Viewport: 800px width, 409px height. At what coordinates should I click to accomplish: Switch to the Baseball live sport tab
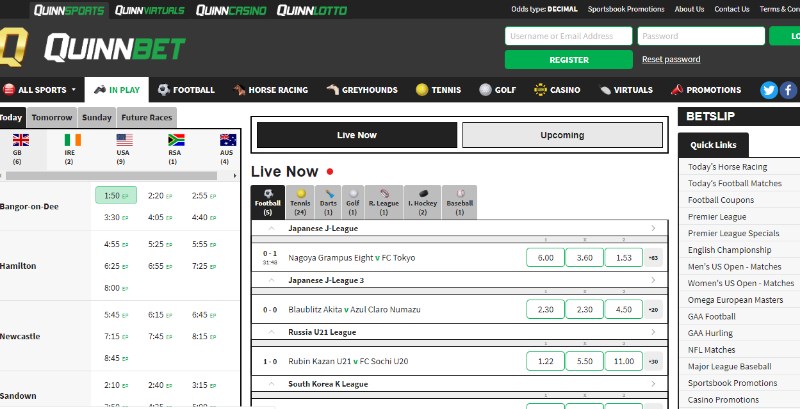click(x=460, y=202)
